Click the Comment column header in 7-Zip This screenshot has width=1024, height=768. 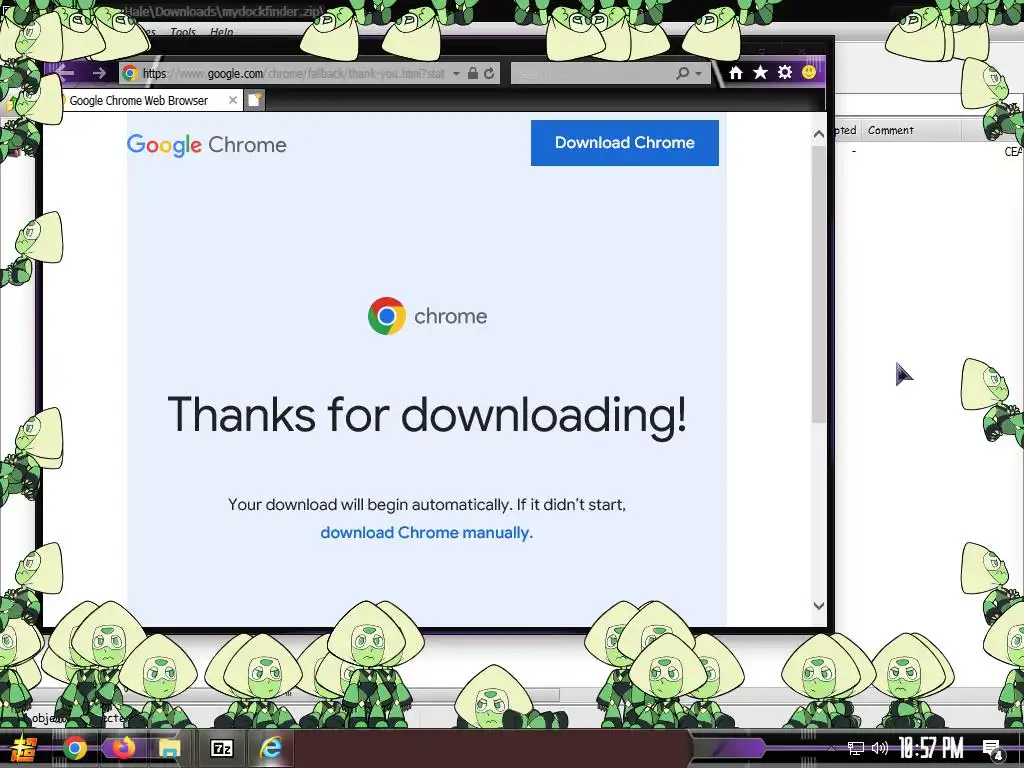[912, 130]
